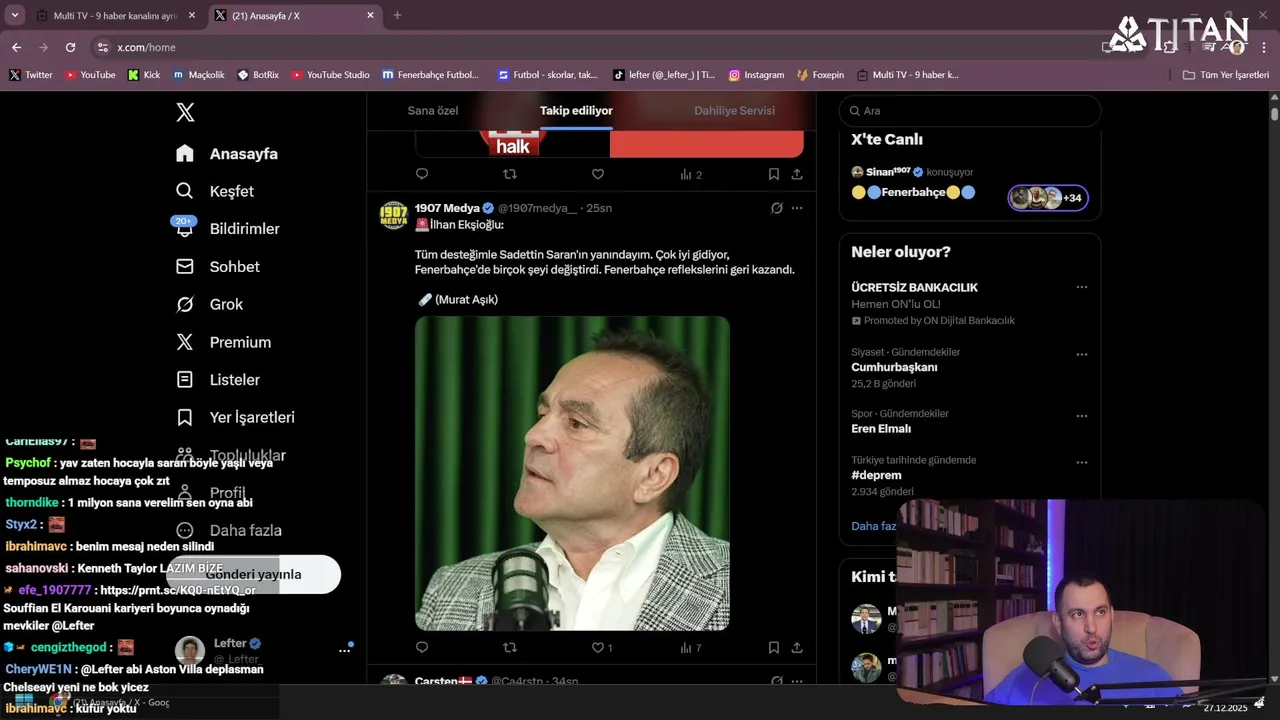Viewport: 1280px width, 720px height.
Task: Open Grok actions on 1907 Medya post
Action: pos(776,208)
